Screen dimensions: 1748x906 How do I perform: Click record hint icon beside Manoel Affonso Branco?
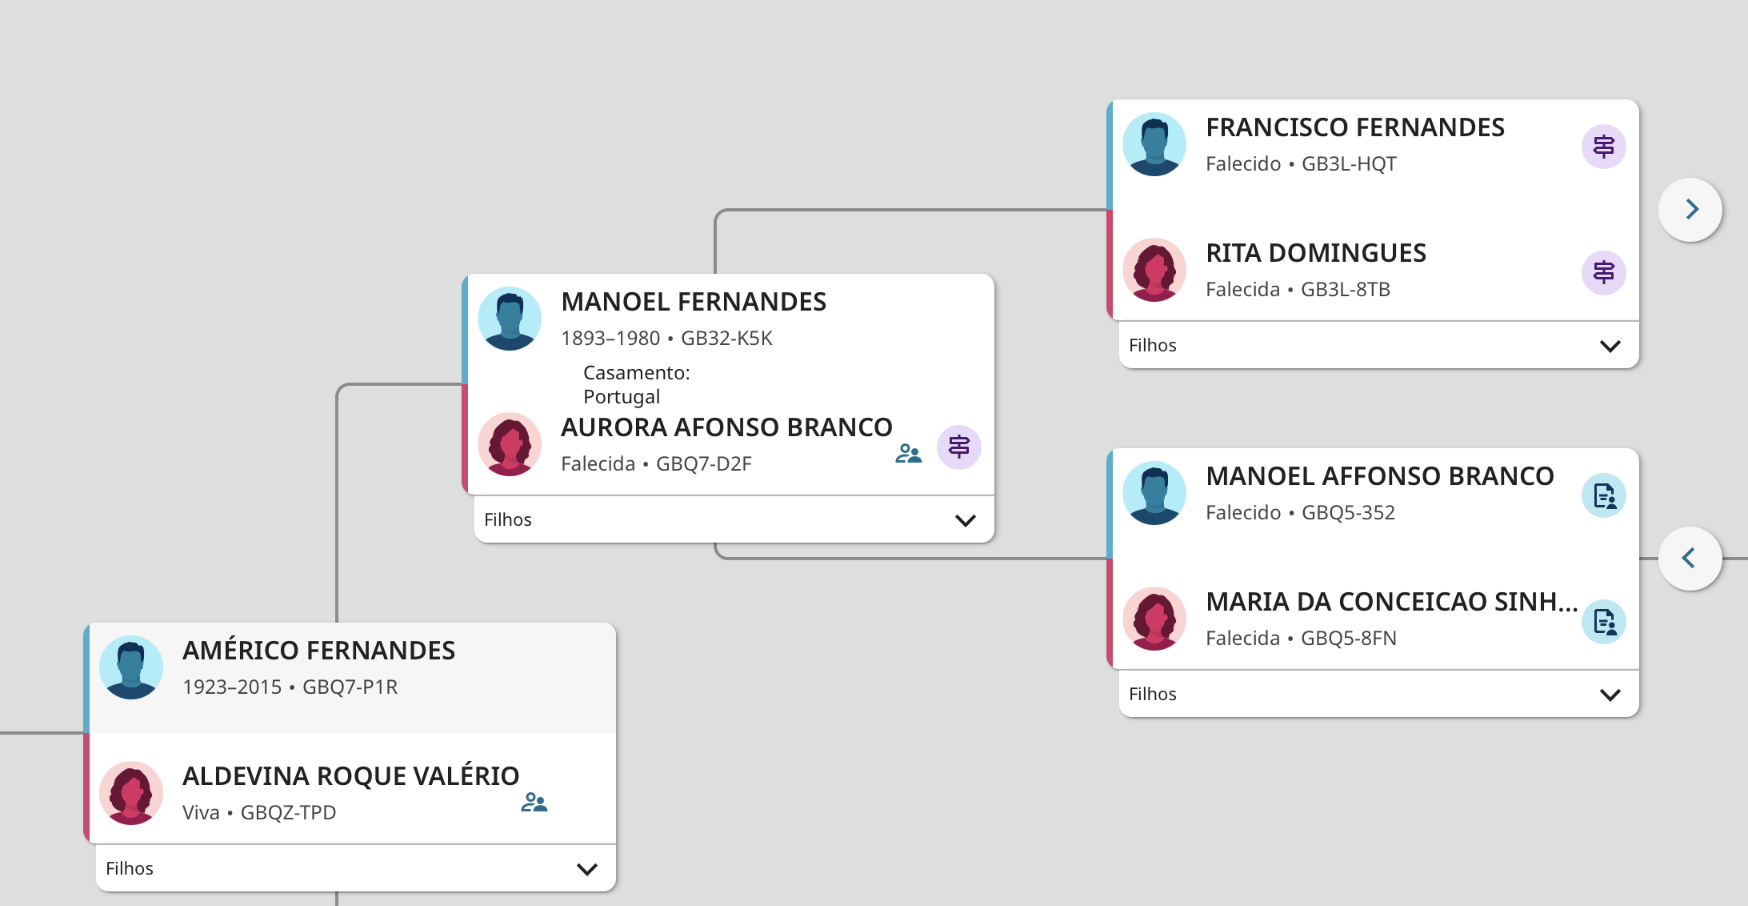pyautogui.click(x=1603, y=496)
